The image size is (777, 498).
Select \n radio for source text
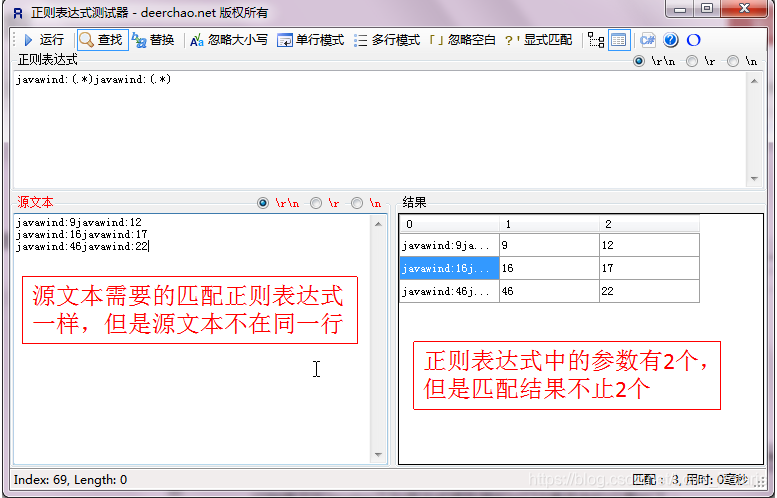pos(357,203)
